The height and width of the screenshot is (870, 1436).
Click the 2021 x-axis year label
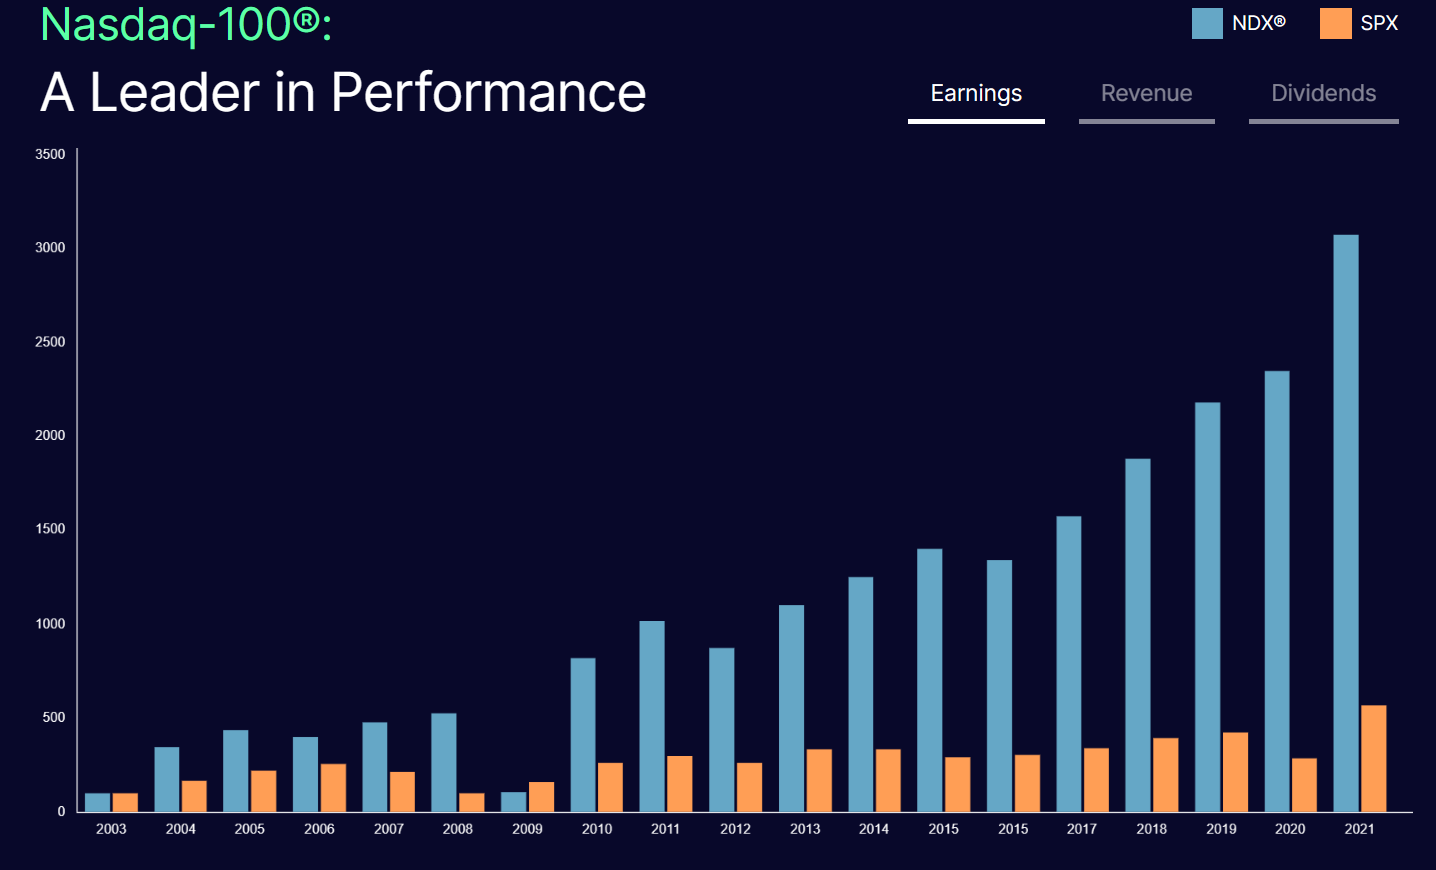1359,829
